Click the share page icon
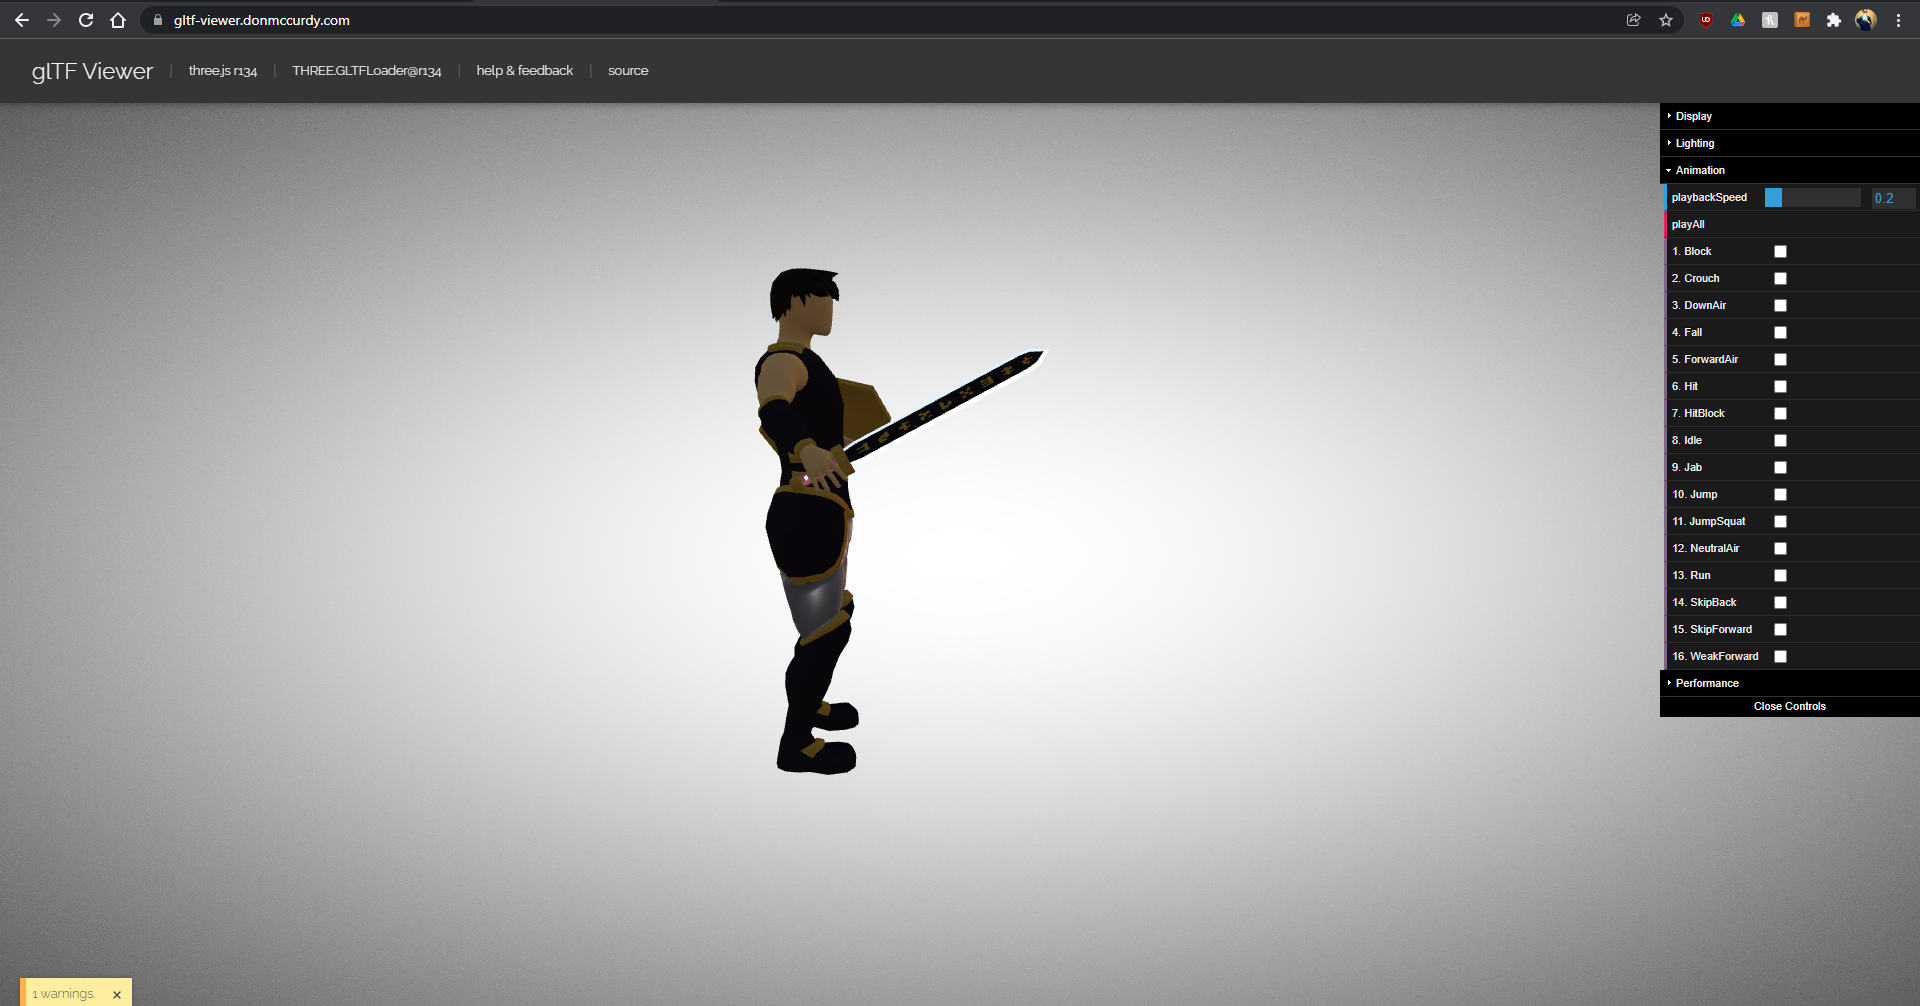Image resolution: width=1920 pixels, height=1006 pixels. [1633, 20]
